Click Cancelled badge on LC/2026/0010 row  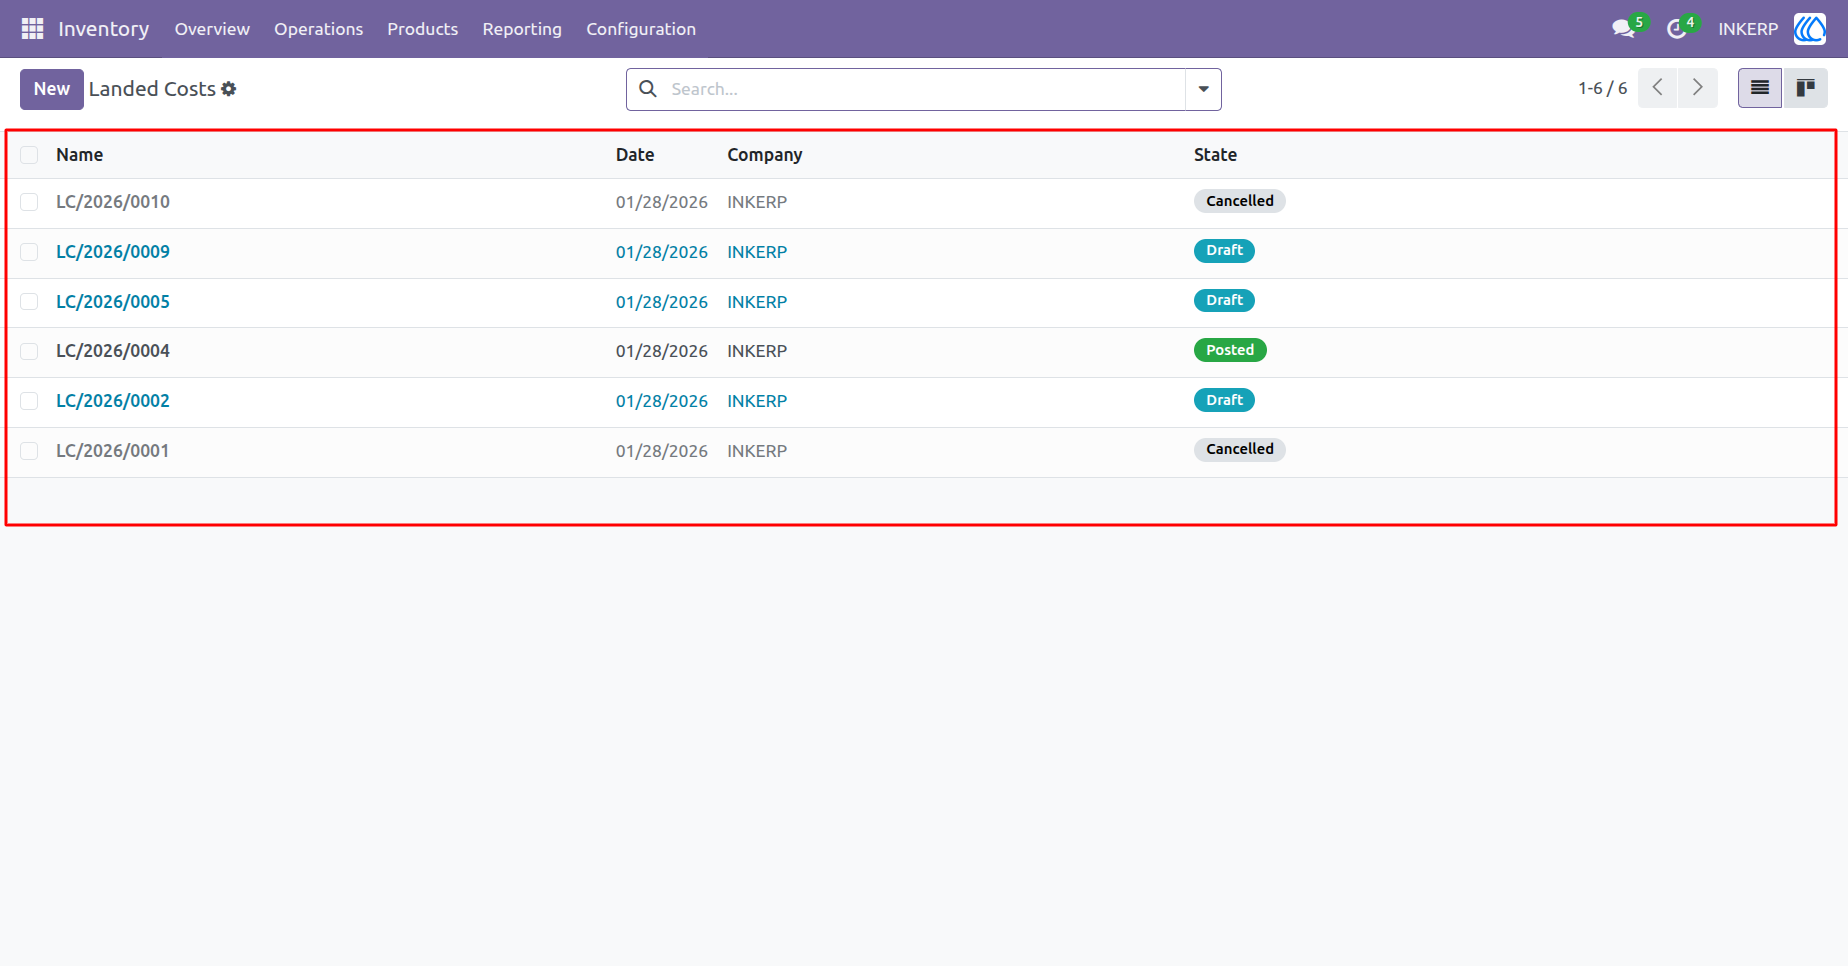(x=1240, y=201)
